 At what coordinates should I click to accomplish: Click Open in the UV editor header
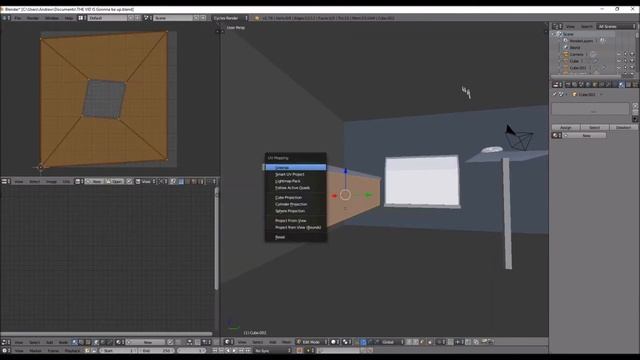tap(115, 181)
